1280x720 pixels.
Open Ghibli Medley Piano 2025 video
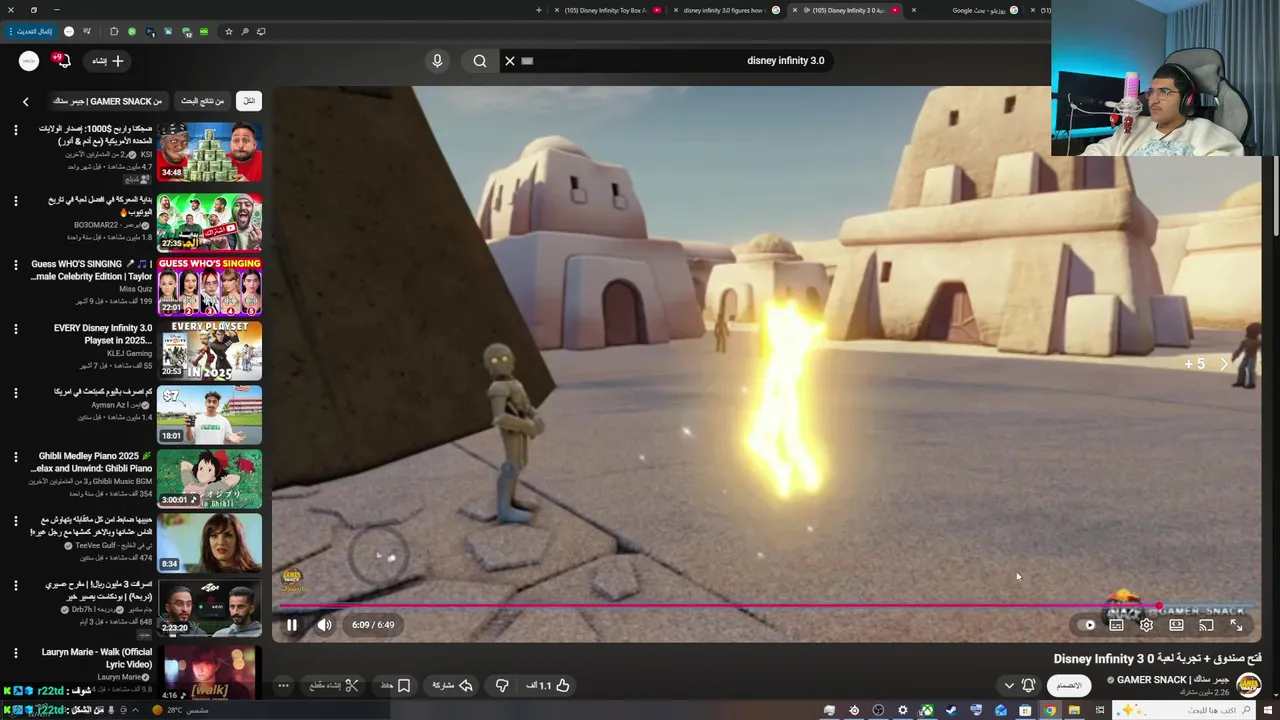pyautogui.click(x=209, y=478)
